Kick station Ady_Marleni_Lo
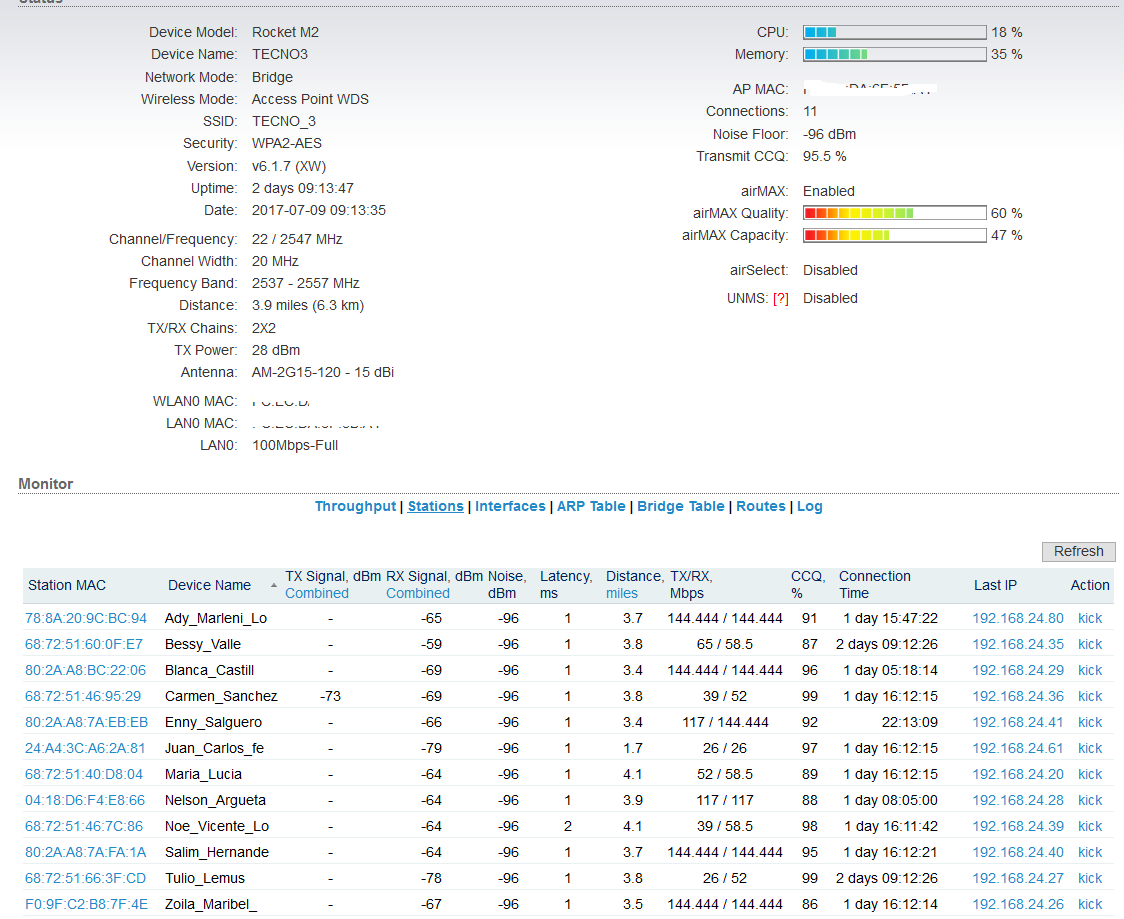The image size is (1124, 919). [x=1090, y=618]
